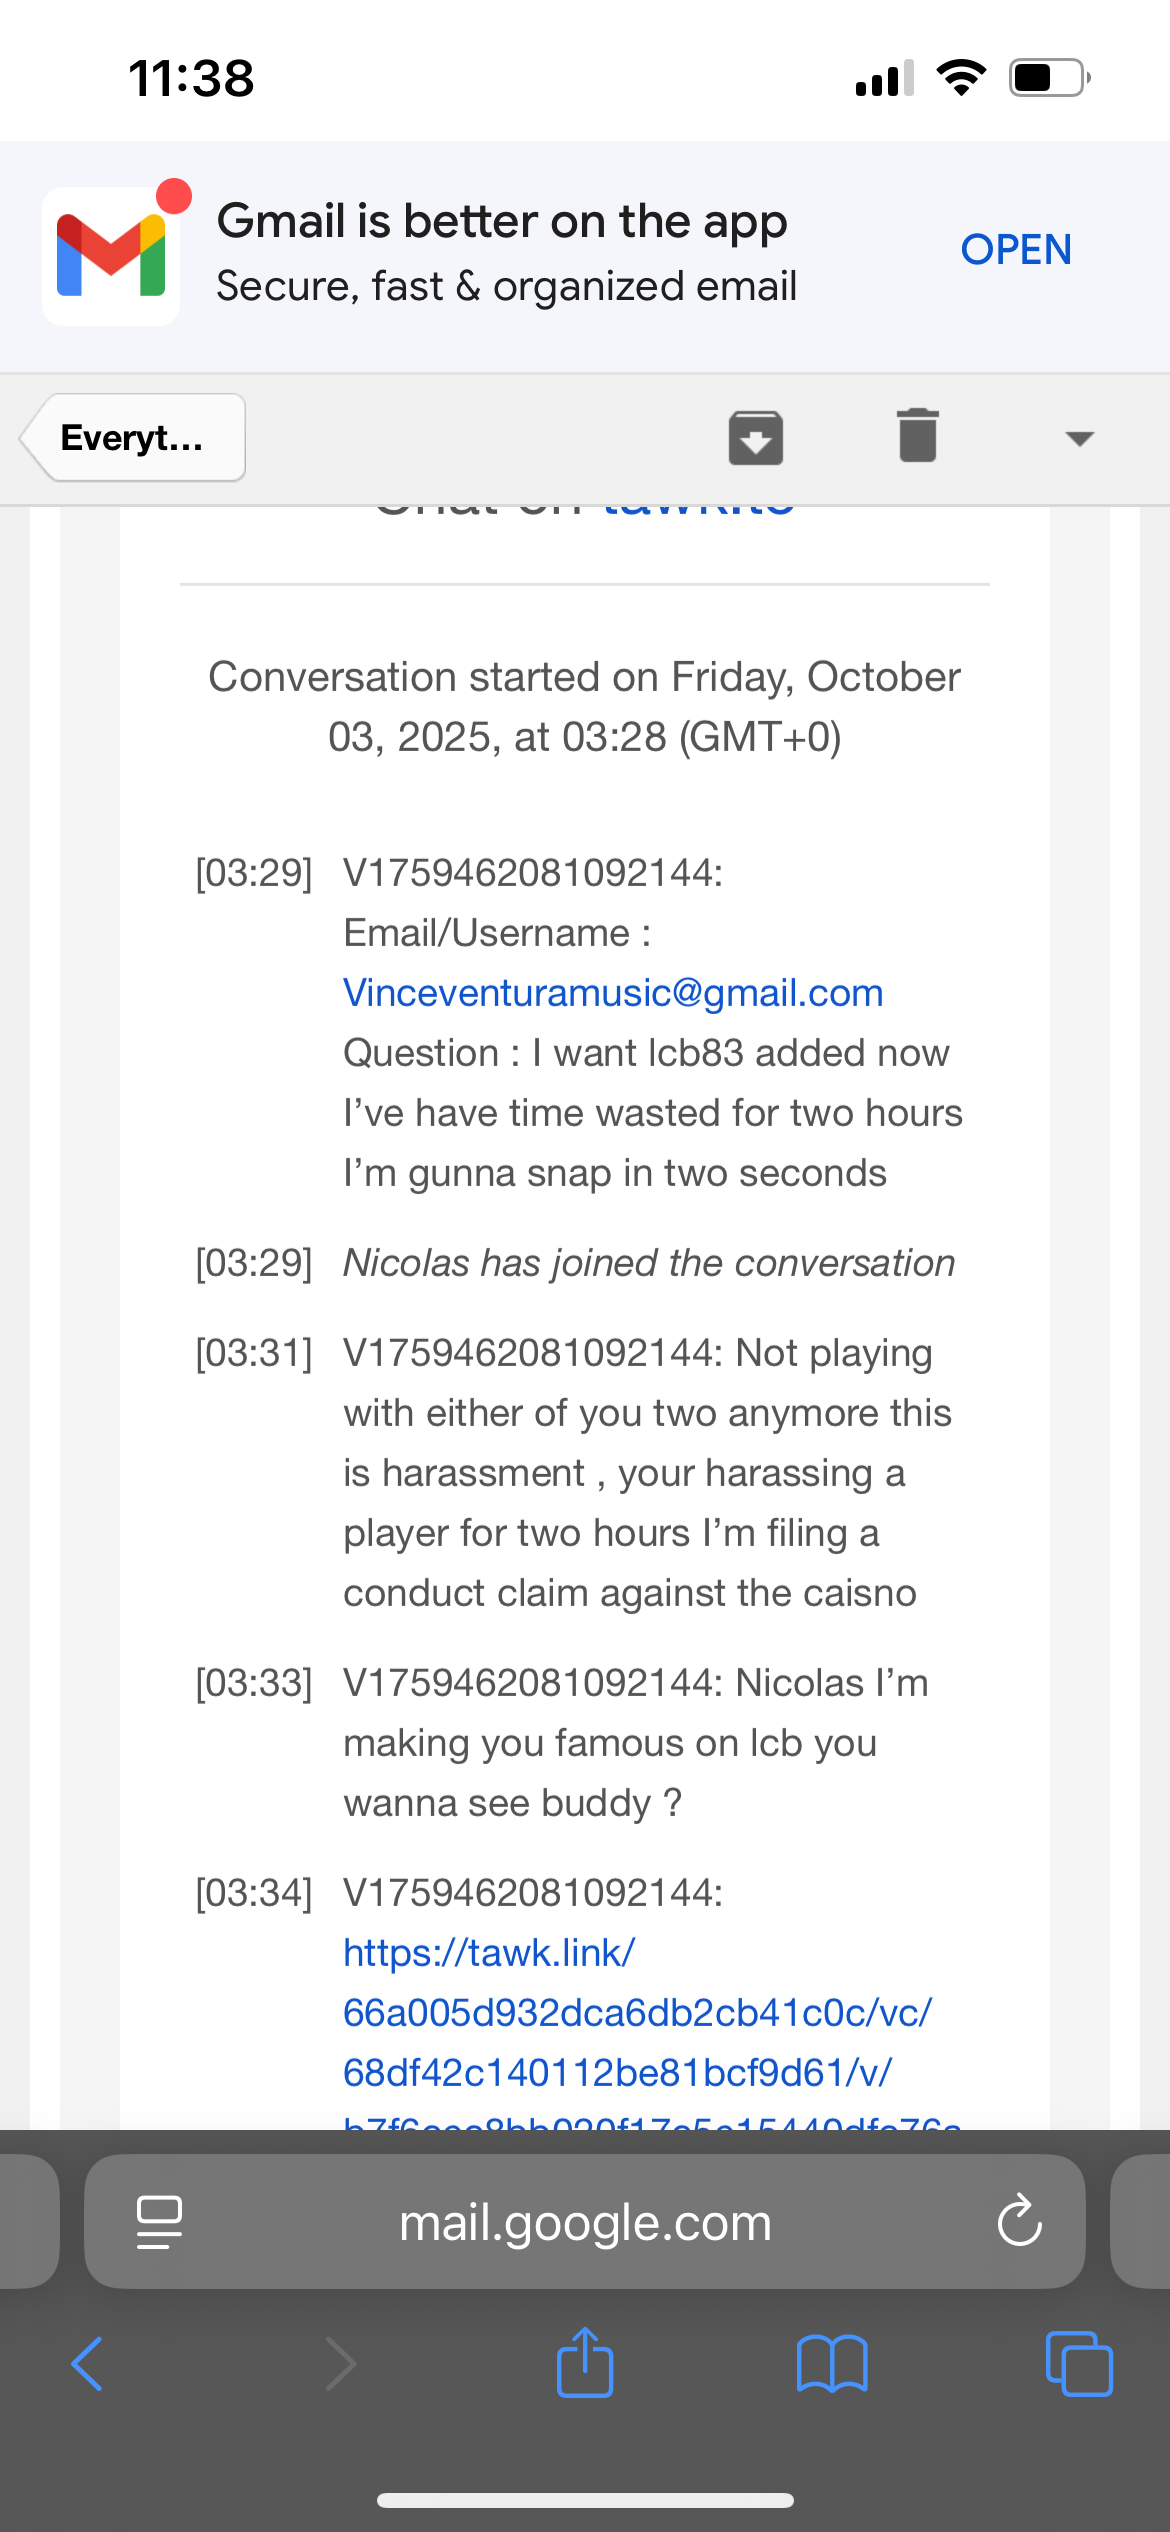Show Safari bookmarks

(832, 2364)
